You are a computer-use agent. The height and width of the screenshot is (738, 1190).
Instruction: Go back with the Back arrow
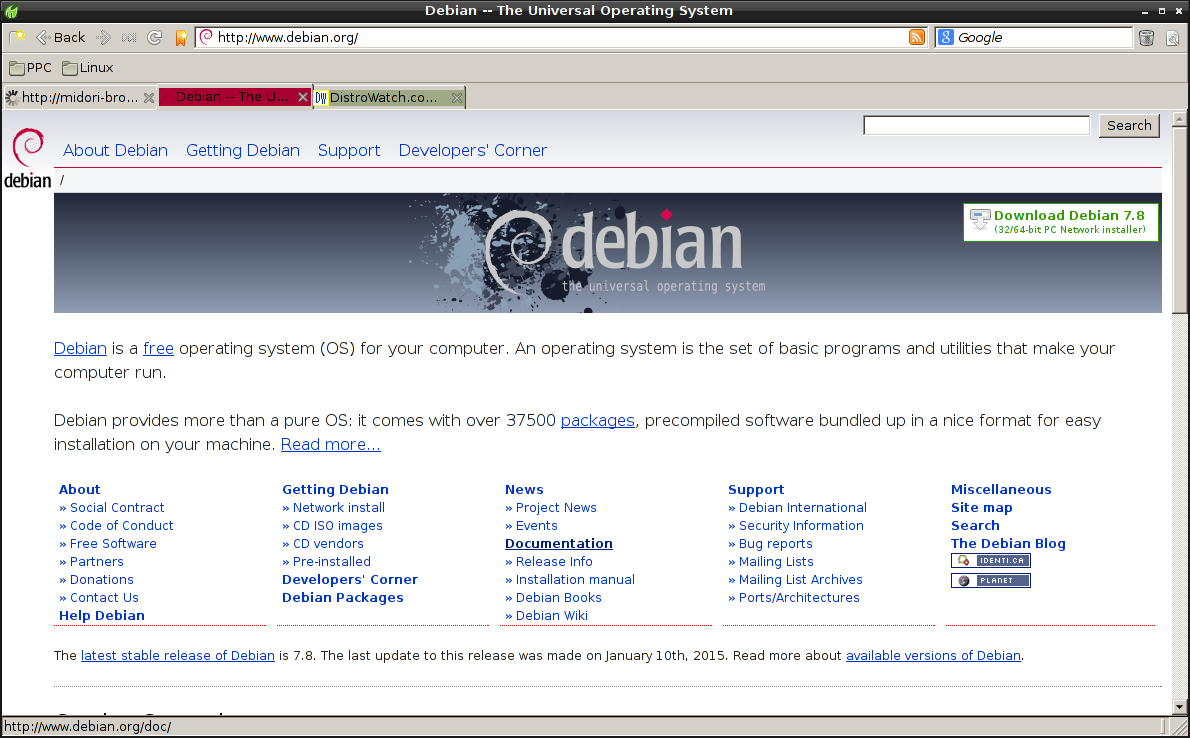pos(61,37)
